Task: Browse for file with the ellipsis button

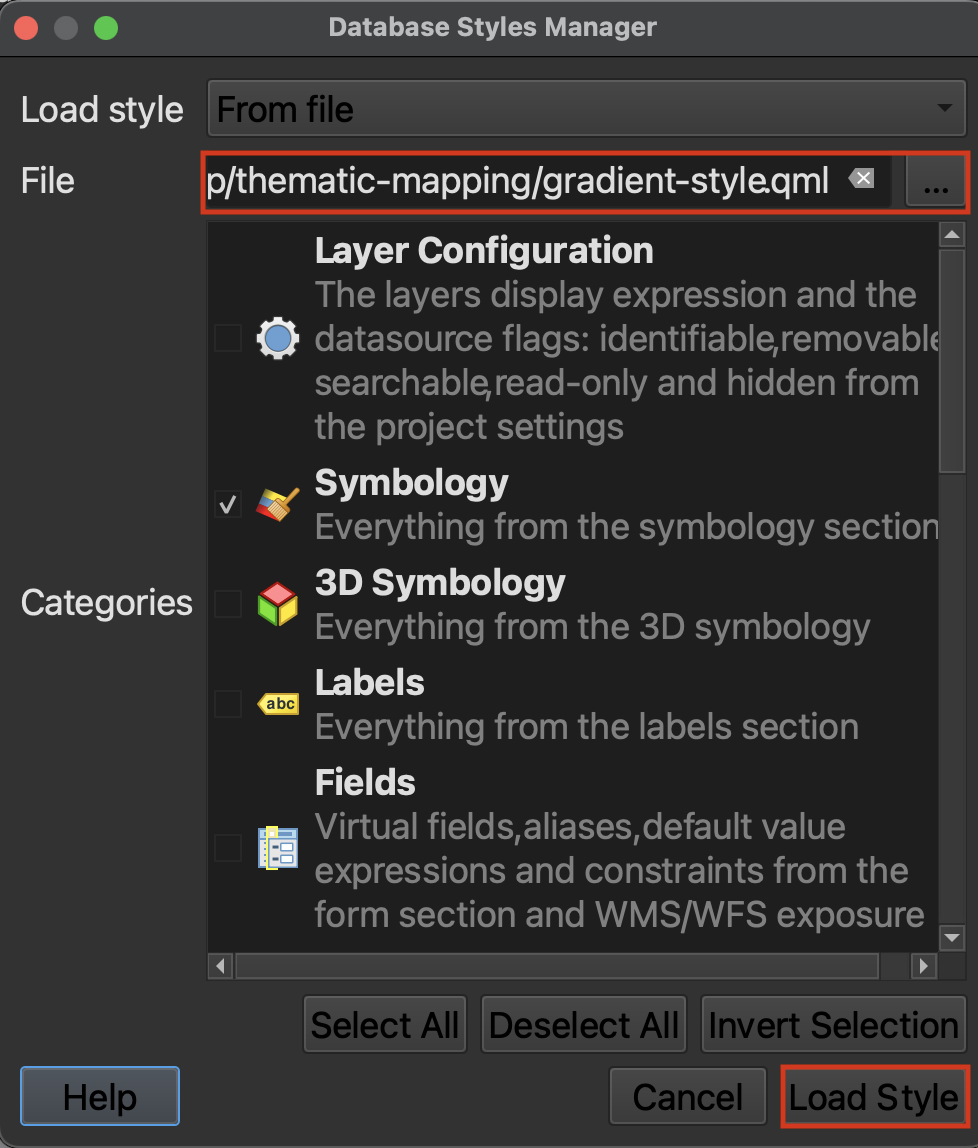Action: point(936,182)
